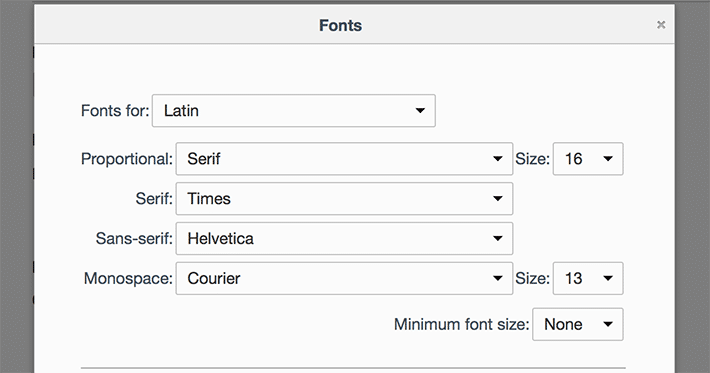
Task: Click the 'Monospace:' label
Action: pyautogui.click(x=128, y=278)
